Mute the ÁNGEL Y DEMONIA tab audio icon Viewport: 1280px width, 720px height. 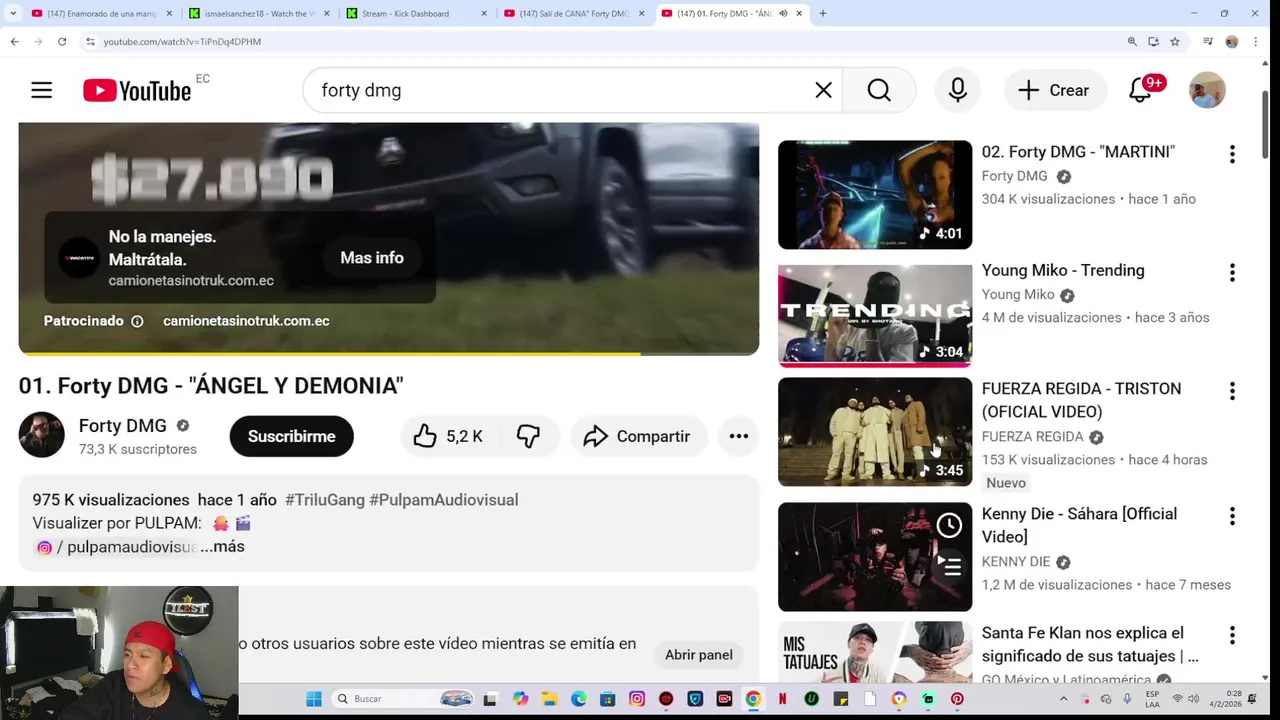point(783,13)
